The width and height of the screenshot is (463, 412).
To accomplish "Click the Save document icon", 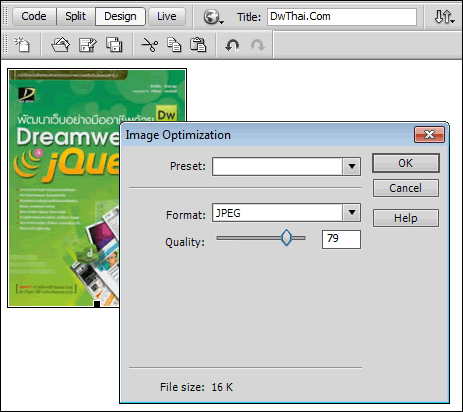I will [88, 45].
